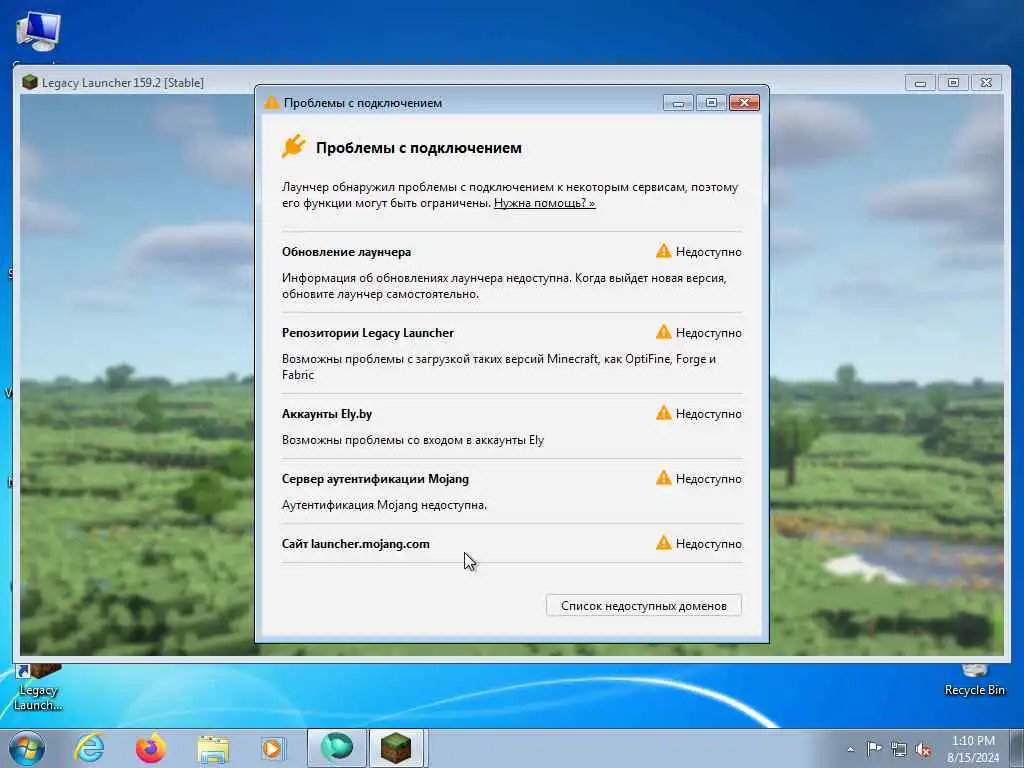Viewport: 1024px width, 768px height.
Task: Select the 'Репозитории Legacy Launcher' heading
Action: [x=368, y=333]
